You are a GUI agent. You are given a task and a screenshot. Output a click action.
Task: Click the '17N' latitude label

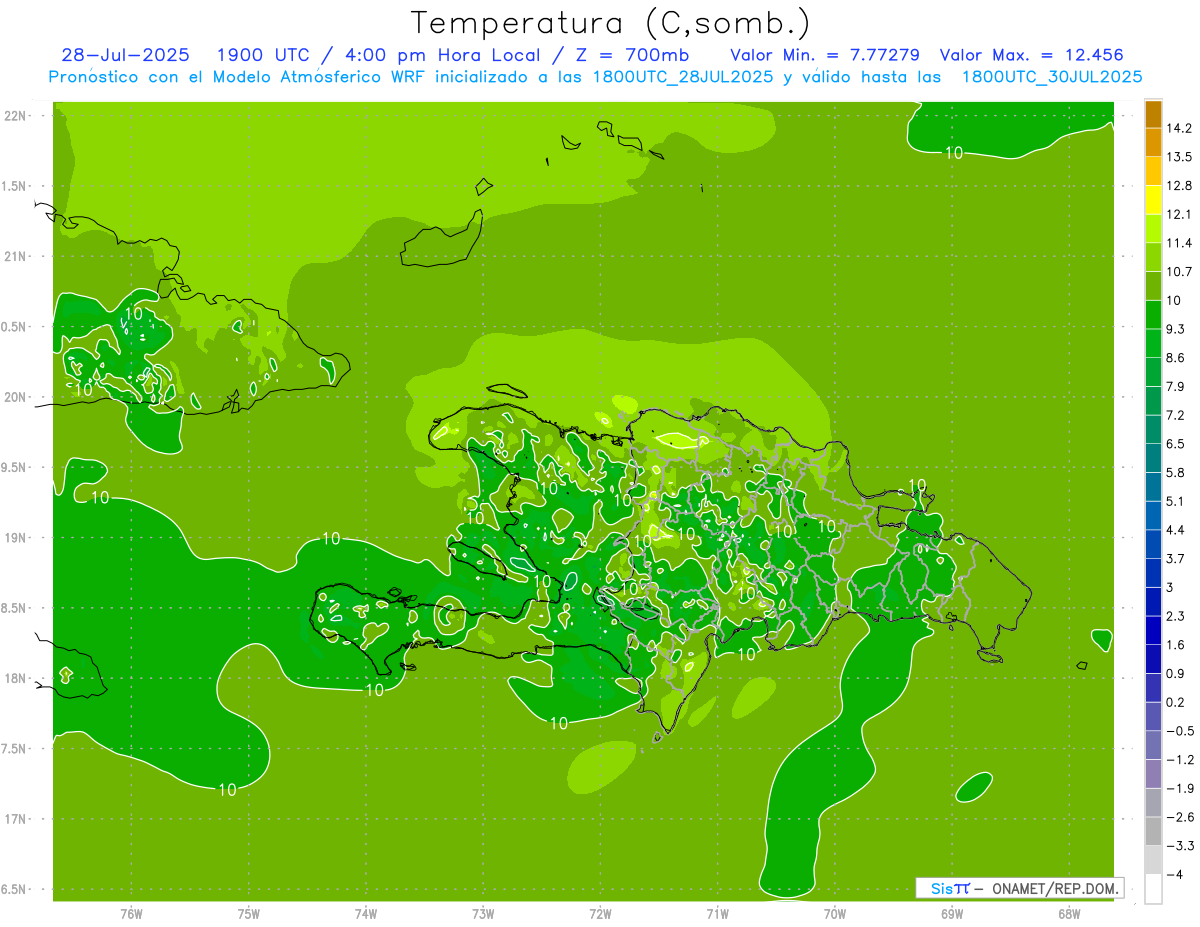pos(16,819)
